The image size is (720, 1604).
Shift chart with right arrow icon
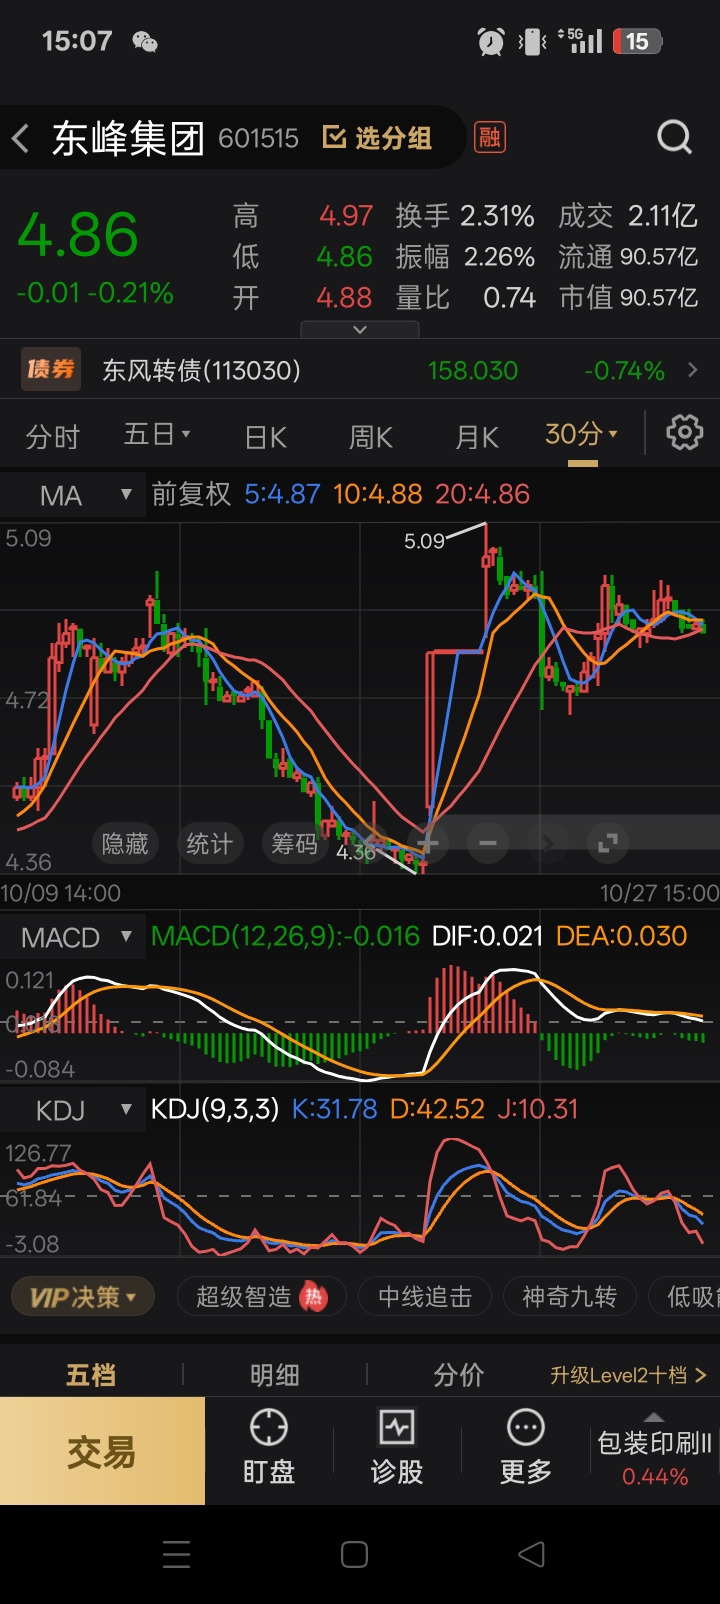pos(547,844)
